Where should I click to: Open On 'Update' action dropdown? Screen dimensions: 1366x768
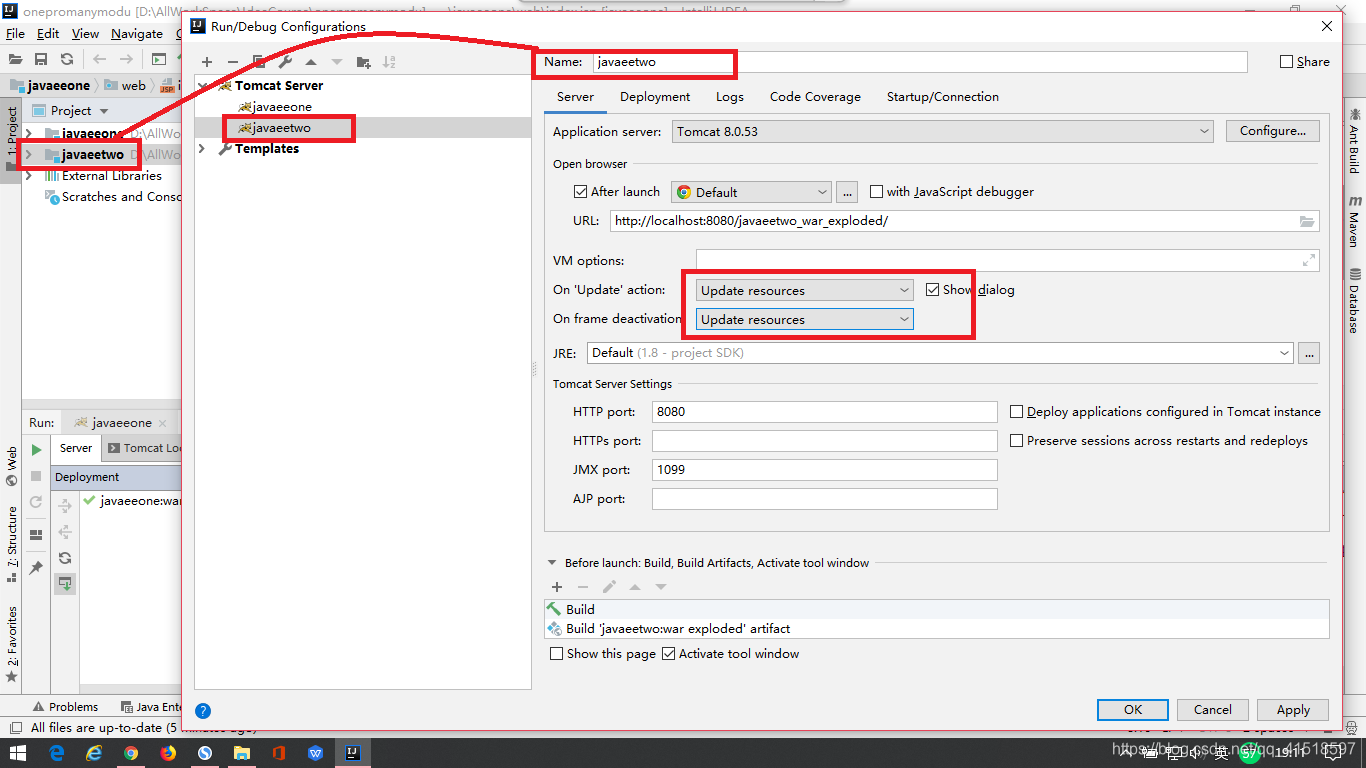tap(805, 290)
